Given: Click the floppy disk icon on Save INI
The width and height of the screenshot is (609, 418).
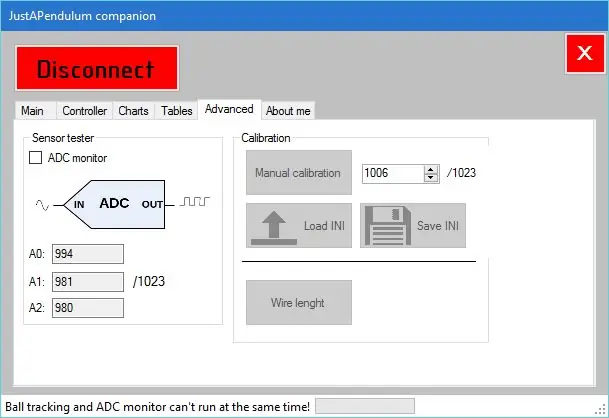Looking at the screenshot, I should [388, 226].
